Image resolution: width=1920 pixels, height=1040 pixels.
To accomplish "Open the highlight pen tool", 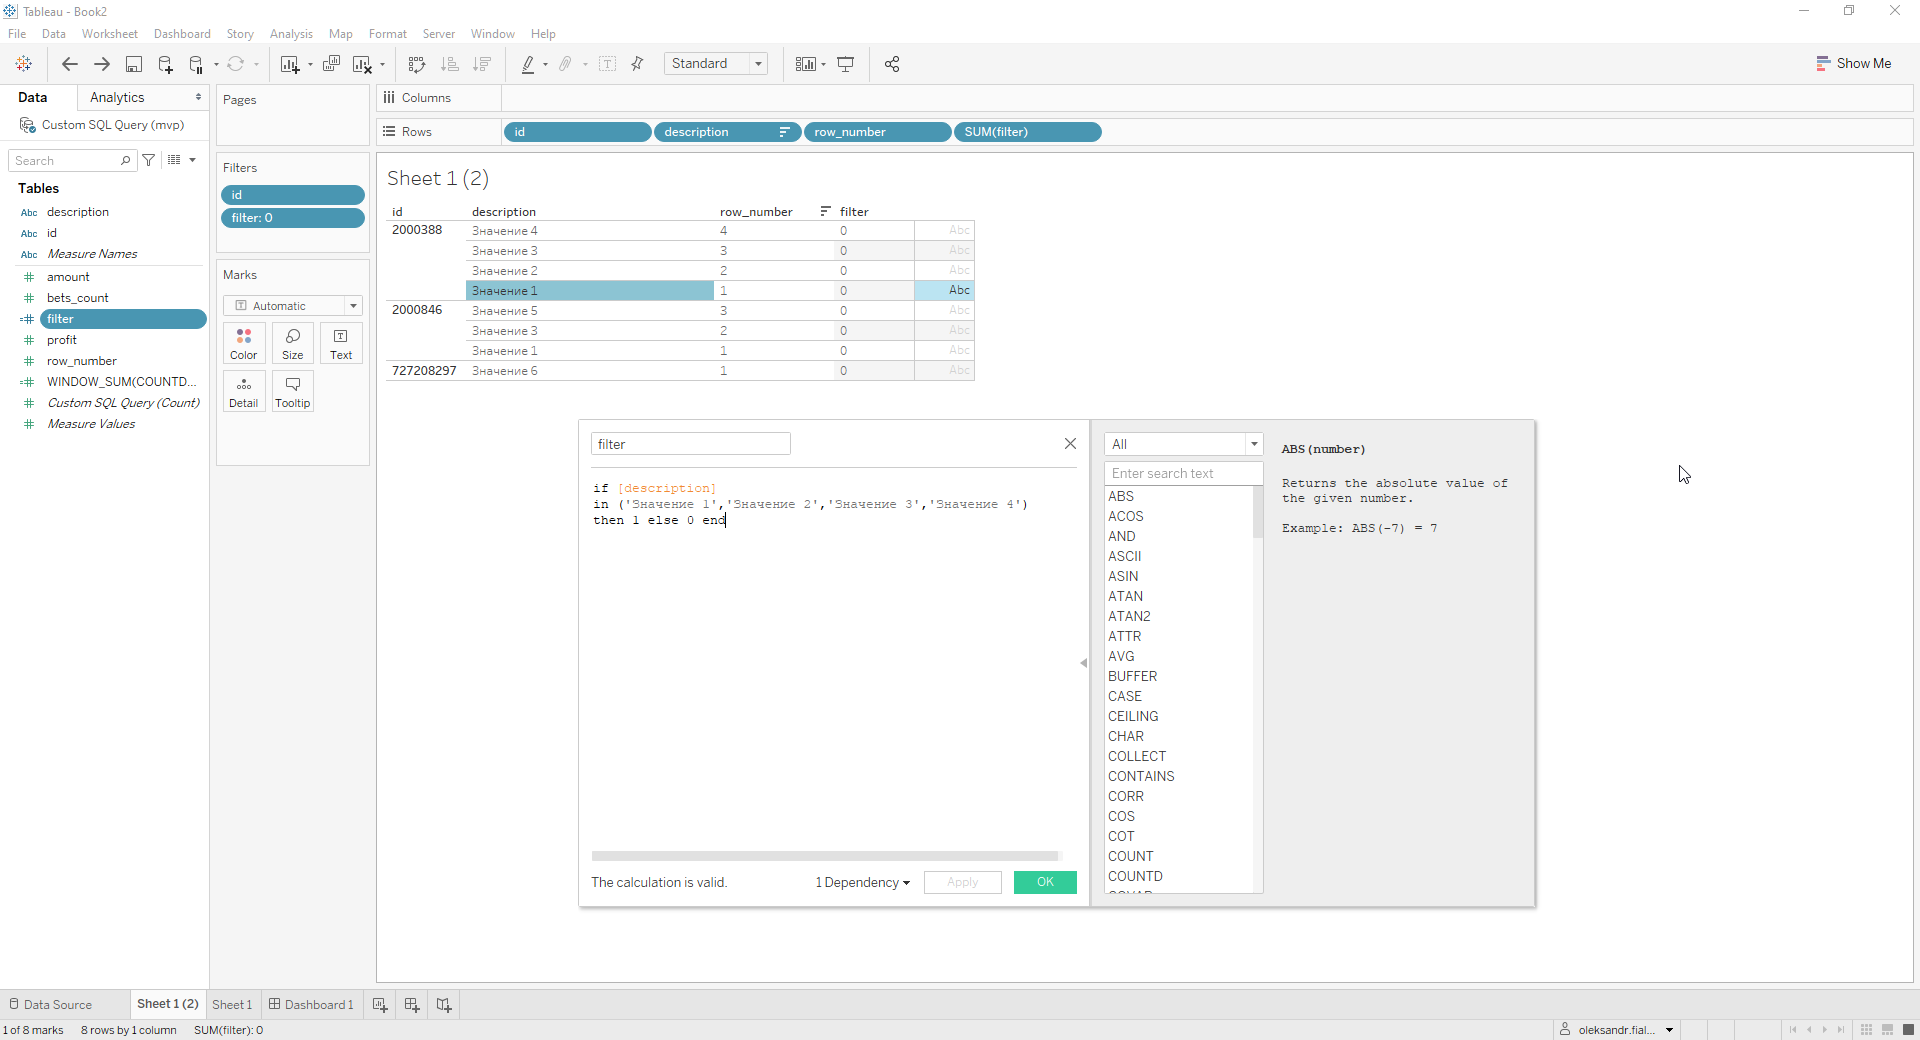I will [x=528, y=64].
